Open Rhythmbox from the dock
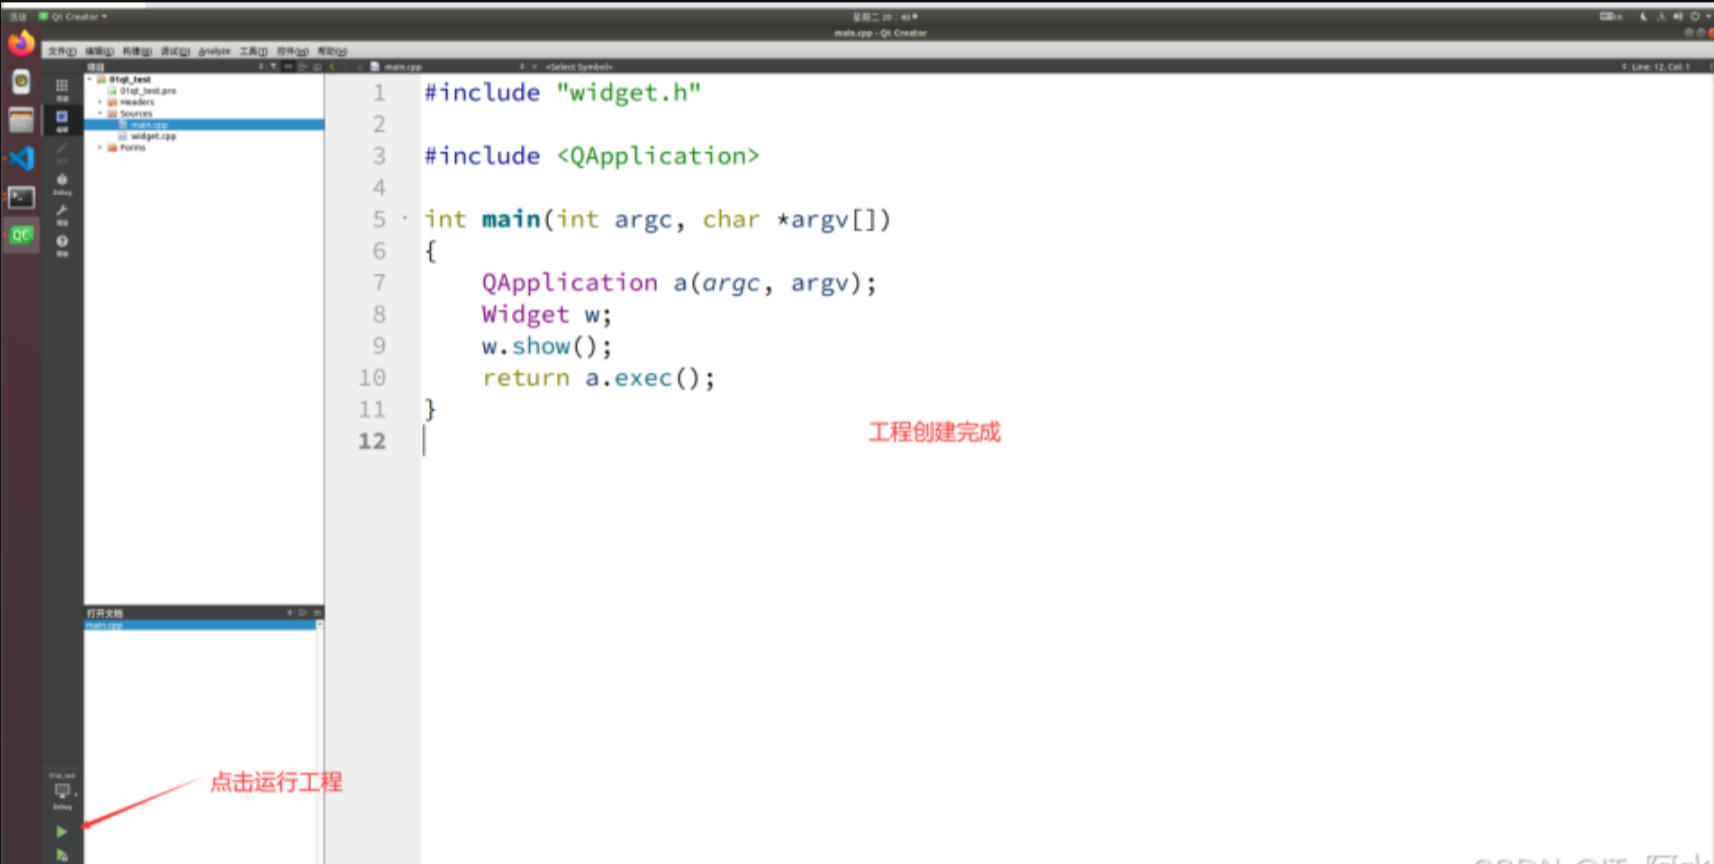This screenshot has height=864, width=1714. click(21, 81)
